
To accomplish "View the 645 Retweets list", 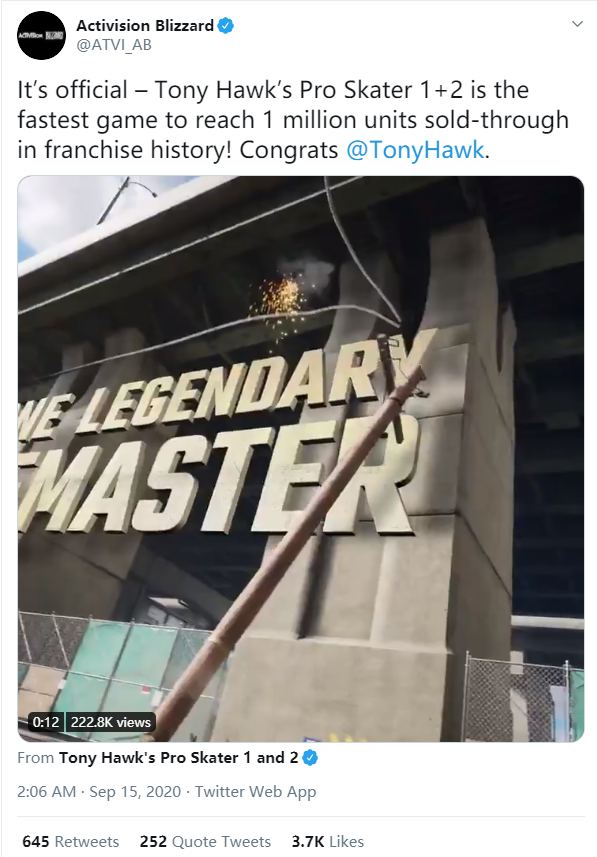I will [71, 841].
